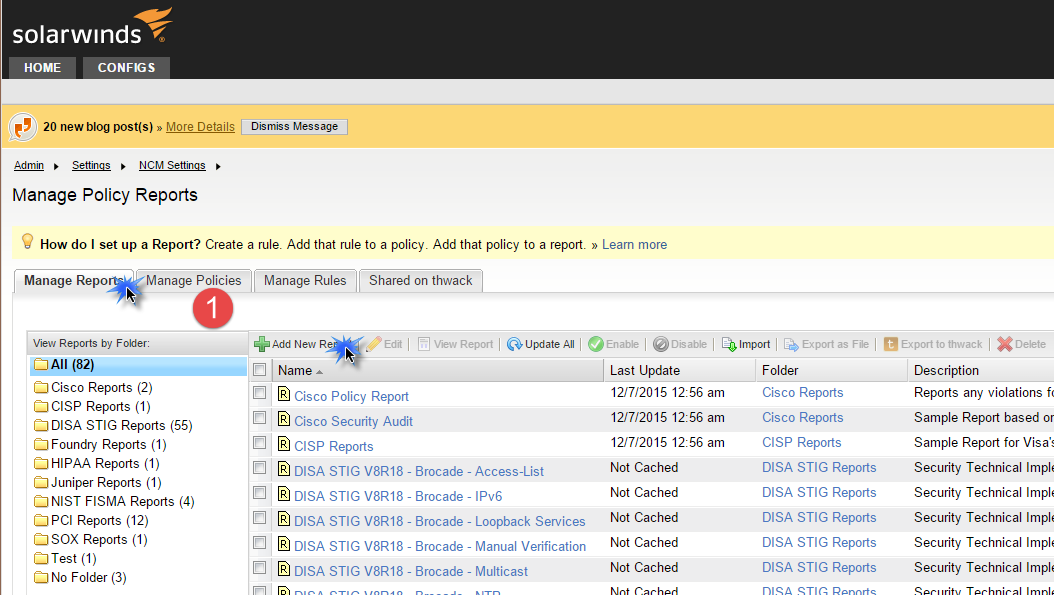Click report icon beside Brocade - IPv6
The width and height of the screenshot is (1054, 595).
pyautogui.click(x=284, y=494)
